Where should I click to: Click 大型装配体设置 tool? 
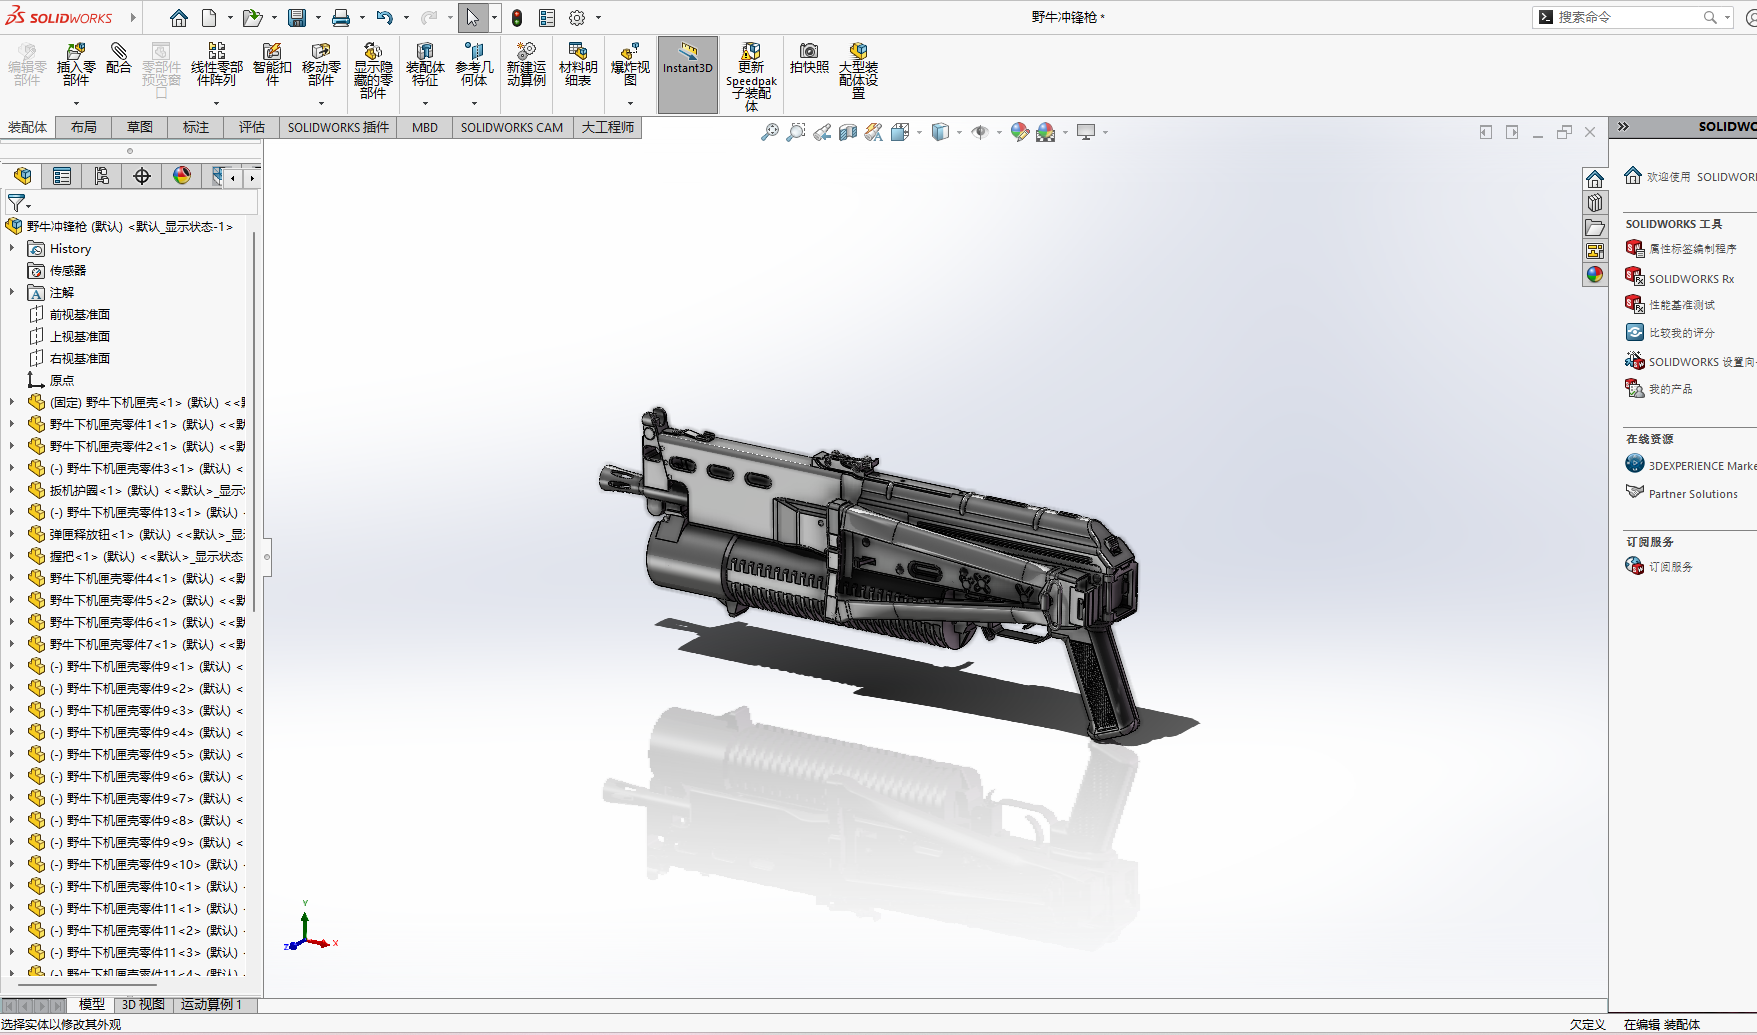[858, 70]
